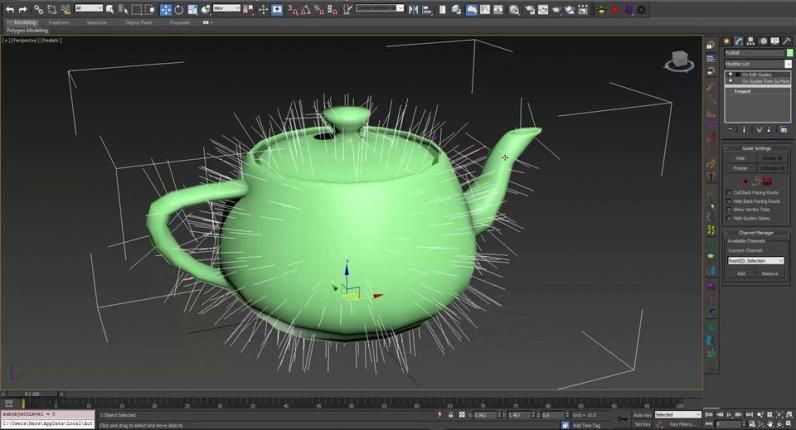Switch to the Freeform ribbon tab
The width and height of the screenshot is (796, 430).
click(59, 21)
